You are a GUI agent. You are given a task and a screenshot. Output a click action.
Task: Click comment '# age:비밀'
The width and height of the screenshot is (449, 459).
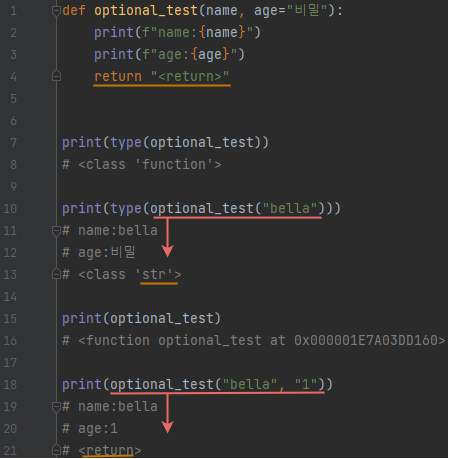point(99,252)
